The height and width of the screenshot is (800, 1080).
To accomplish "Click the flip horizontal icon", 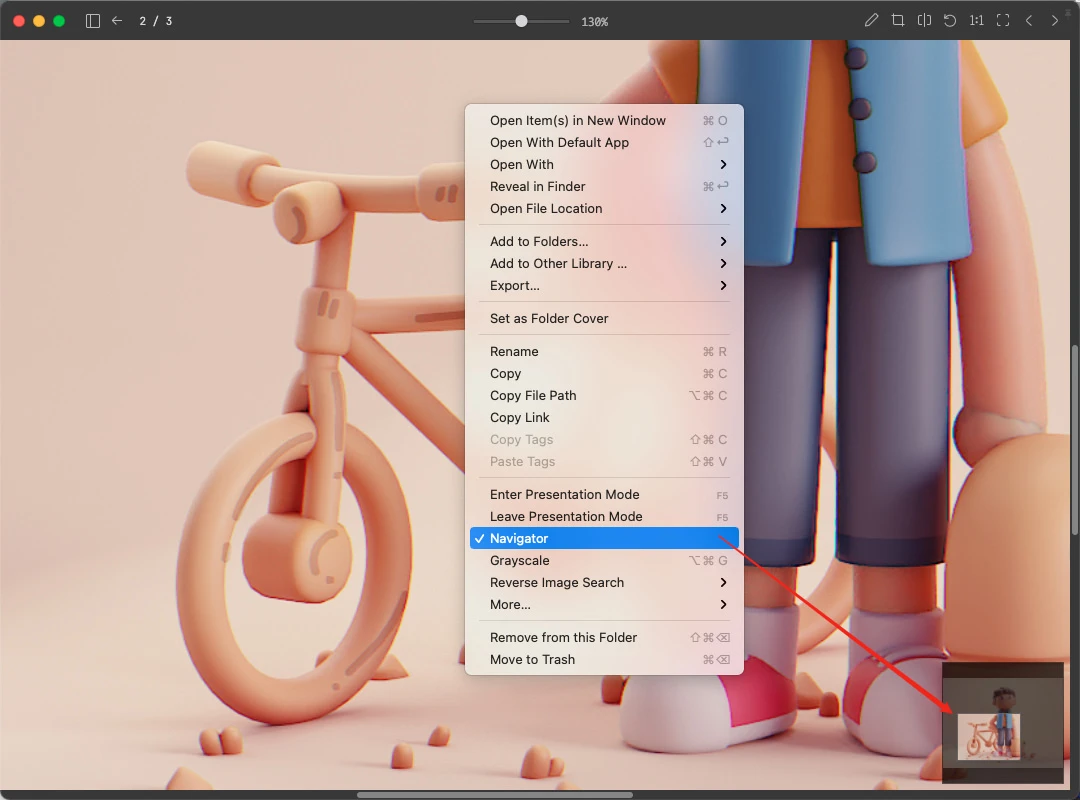I will click(924, 21).
